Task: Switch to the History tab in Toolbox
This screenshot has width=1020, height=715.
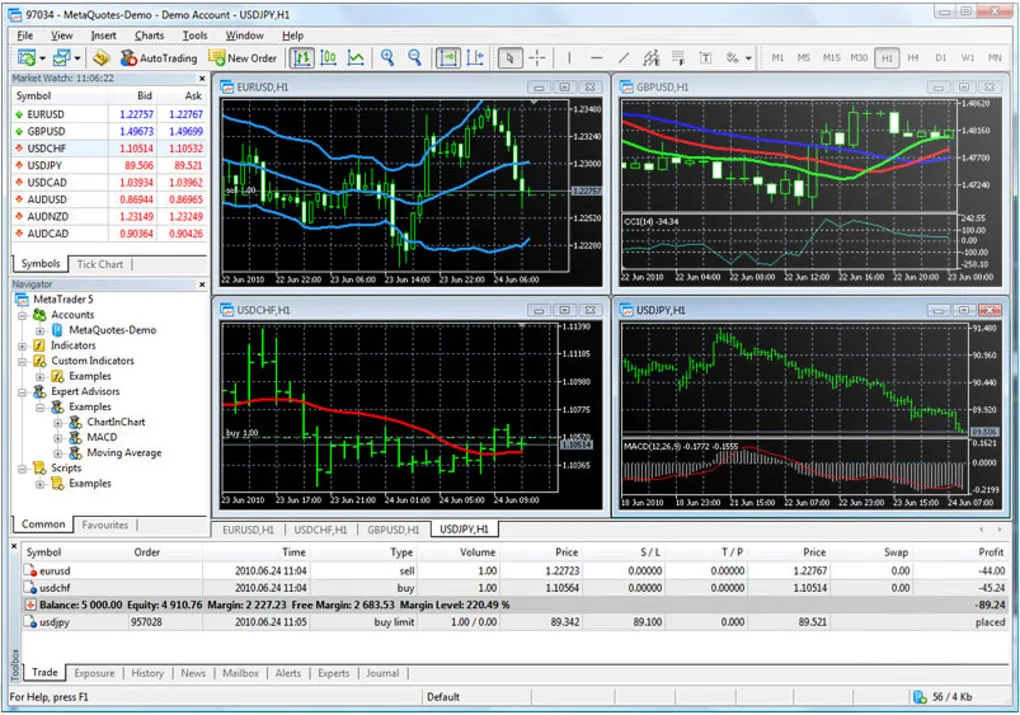Action: click(147, 673)
